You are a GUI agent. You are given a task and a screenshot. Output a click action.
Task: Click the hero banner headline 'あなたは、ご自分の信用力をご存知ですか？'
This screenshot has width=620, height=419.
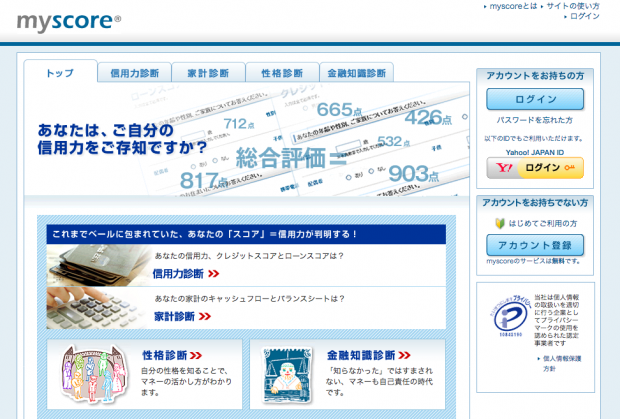[122, 139]
